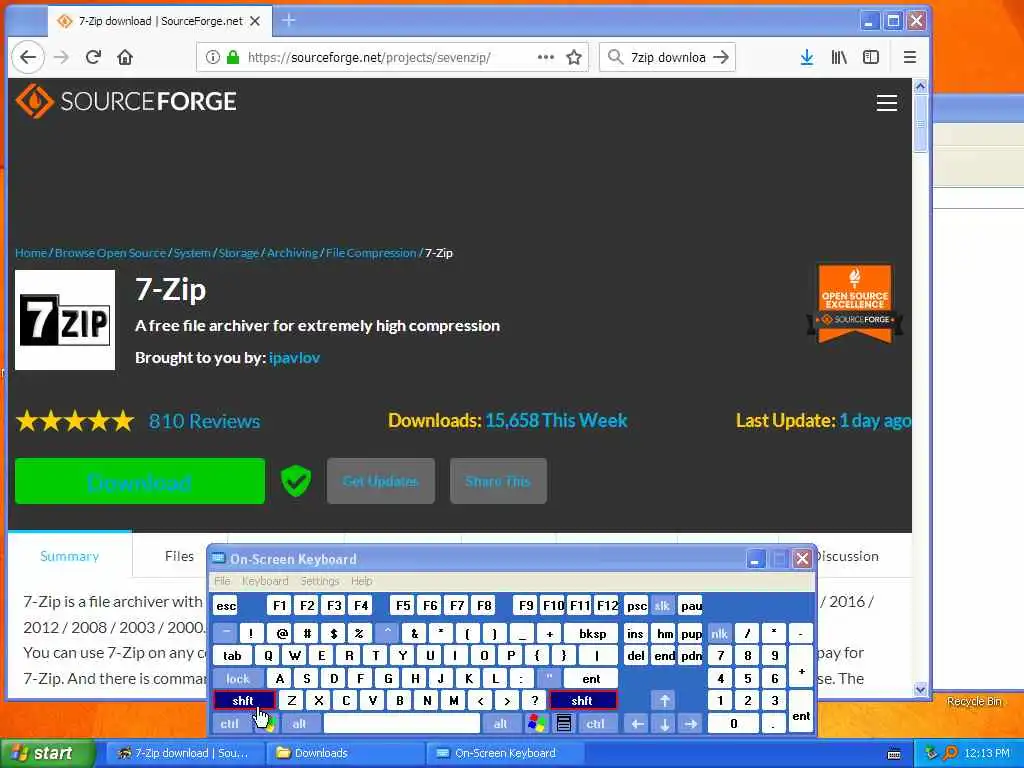The height and width of the screenshot is (768, 1024).
Task: Click the space bar on-screen key
Action: (402, 724)
